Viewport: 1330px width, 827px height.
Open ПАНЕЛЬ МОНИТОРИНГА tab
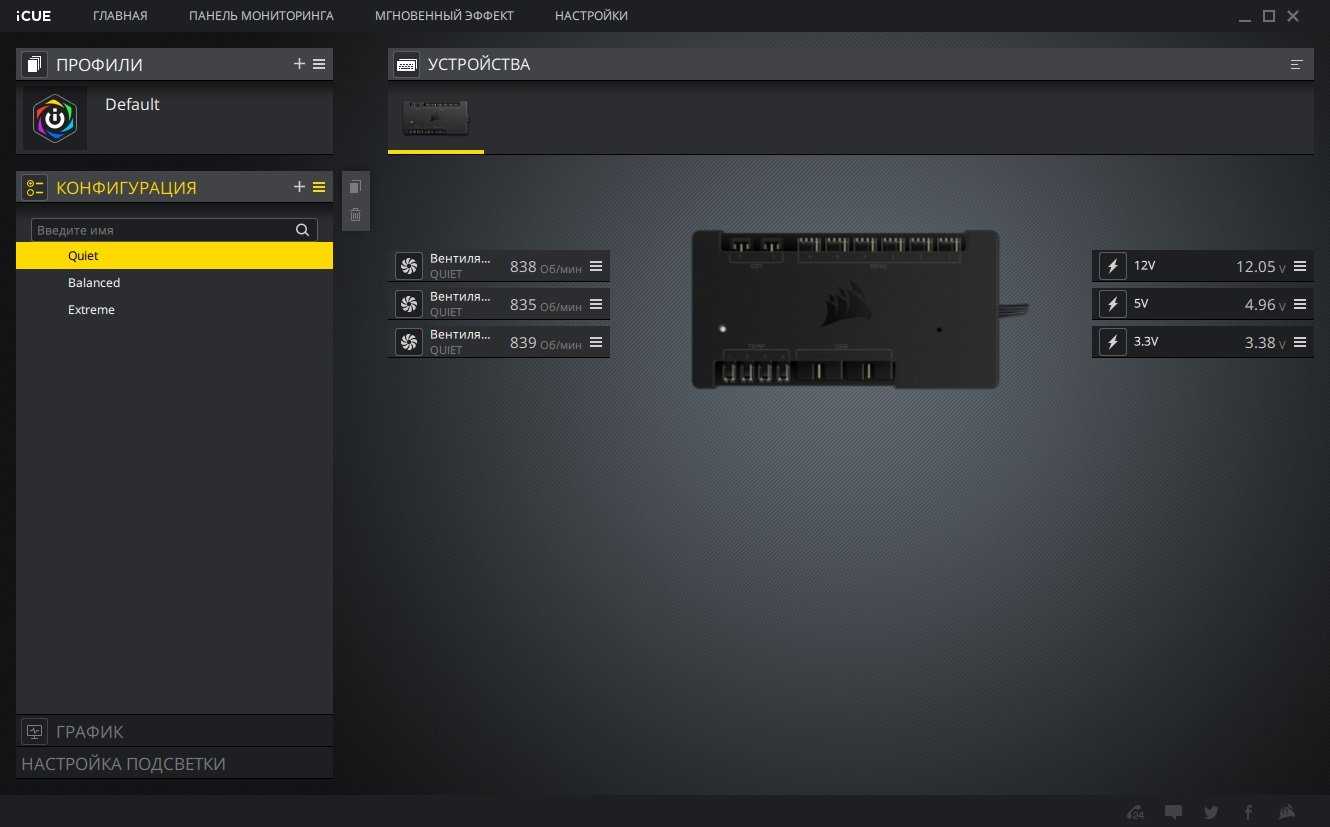click(261, 16)
